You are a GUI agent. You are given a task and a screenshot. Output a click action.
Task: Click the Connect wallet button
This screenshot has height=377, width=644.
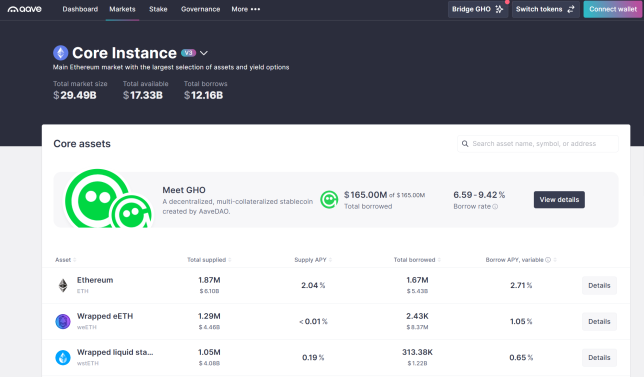612,9
